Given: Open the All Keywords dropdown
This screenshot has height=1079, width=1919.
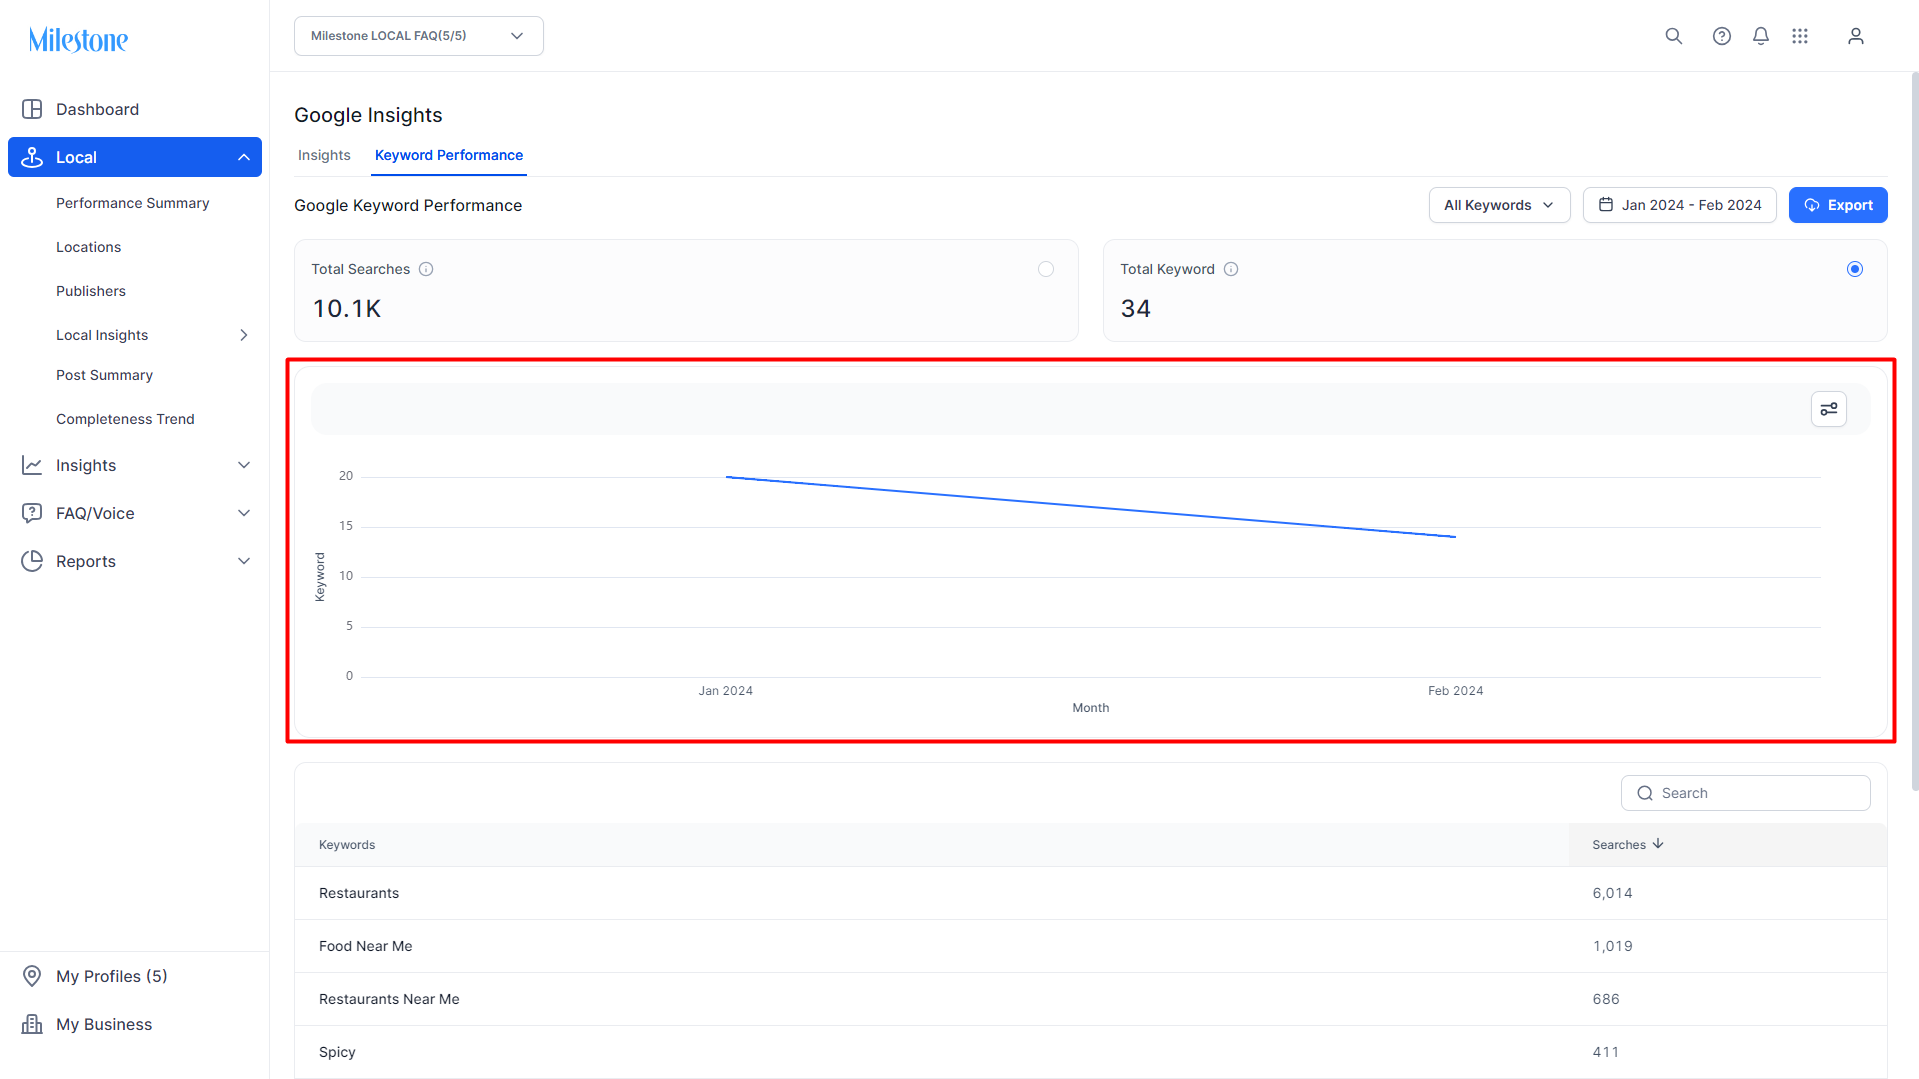Looking at the screenshot, I should pyautogui.click(x=1499, y=205).
